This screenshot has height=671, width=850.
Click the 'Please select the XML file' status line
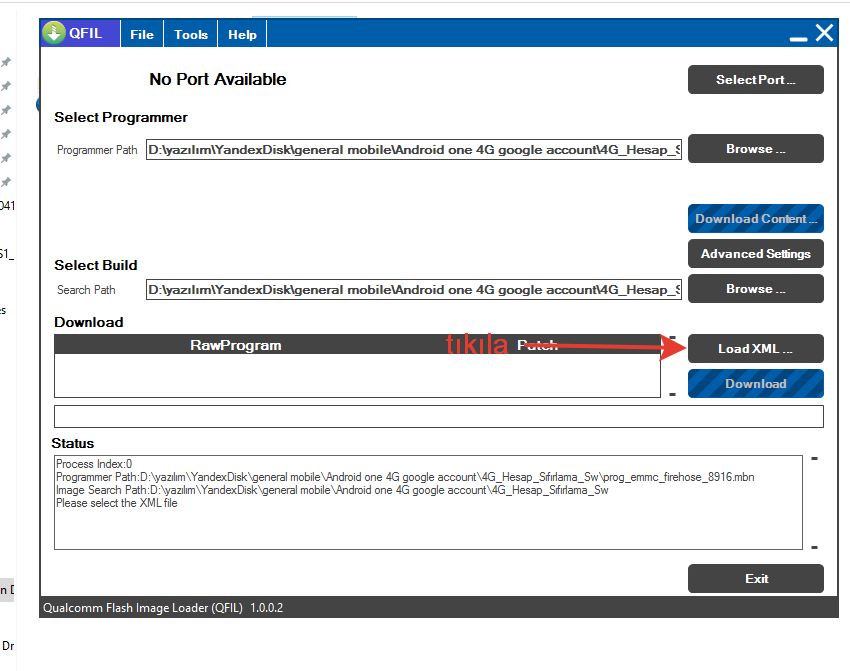click(117, 503)
